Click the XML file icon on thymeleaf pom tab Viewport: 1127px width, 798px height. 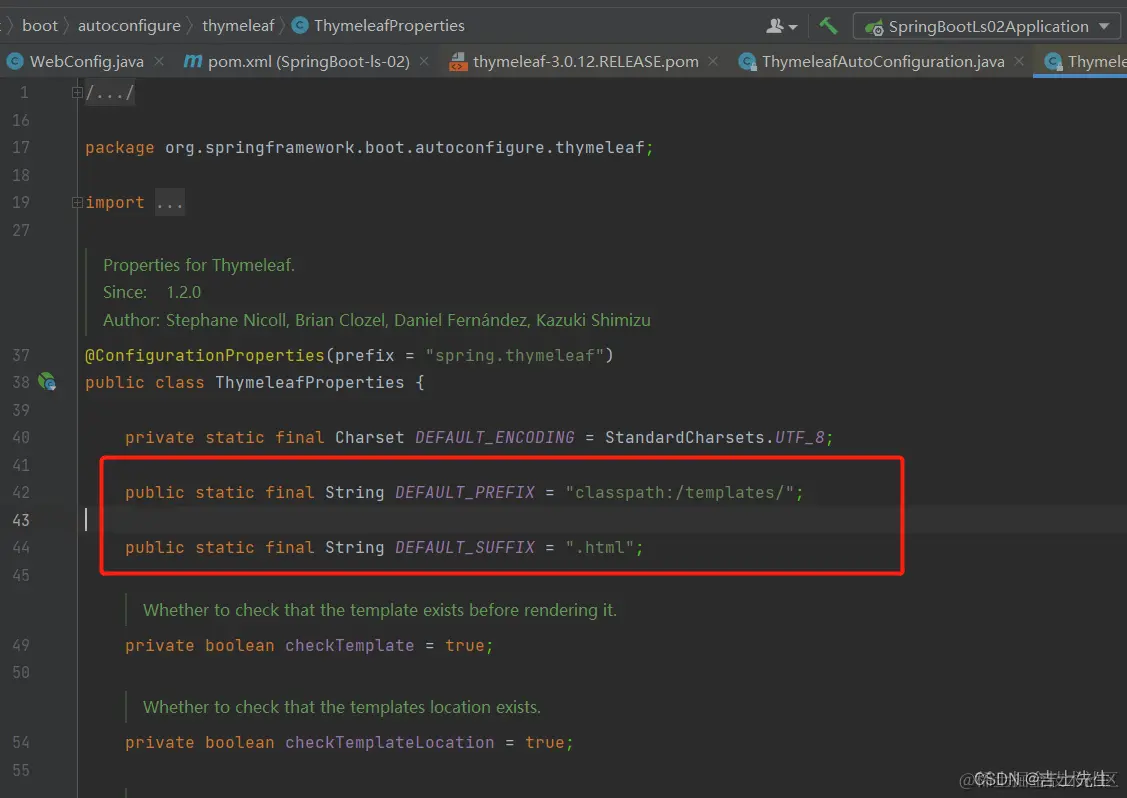(457, 62)
